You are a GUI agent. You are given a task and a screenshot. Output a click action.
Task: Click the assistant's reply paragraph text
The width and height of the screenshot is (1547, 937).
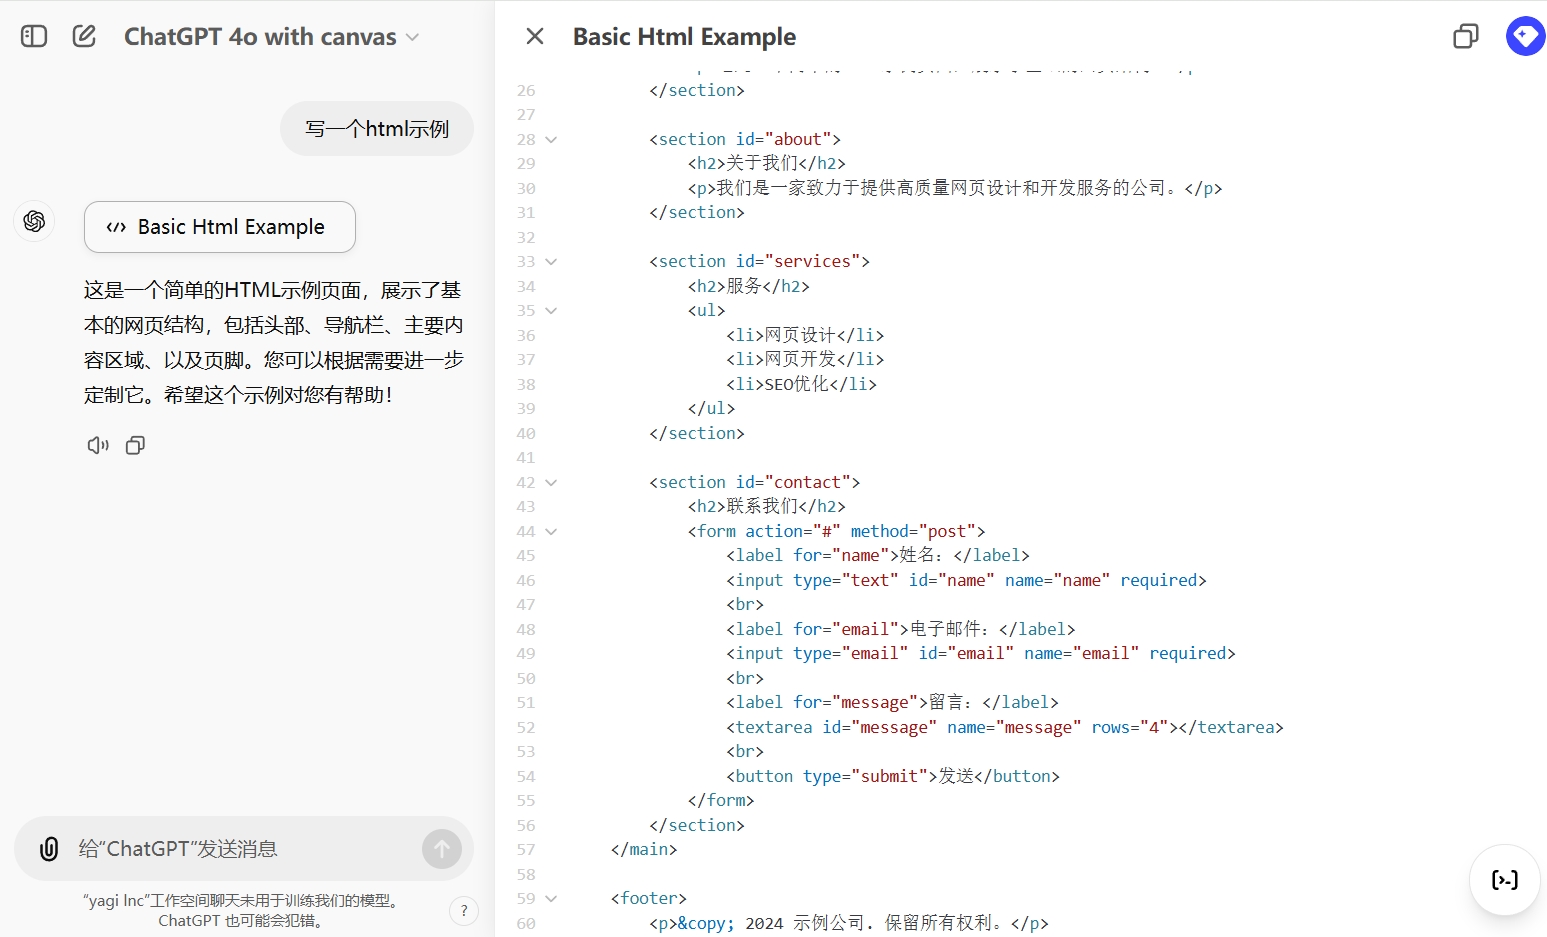point(274,342)
